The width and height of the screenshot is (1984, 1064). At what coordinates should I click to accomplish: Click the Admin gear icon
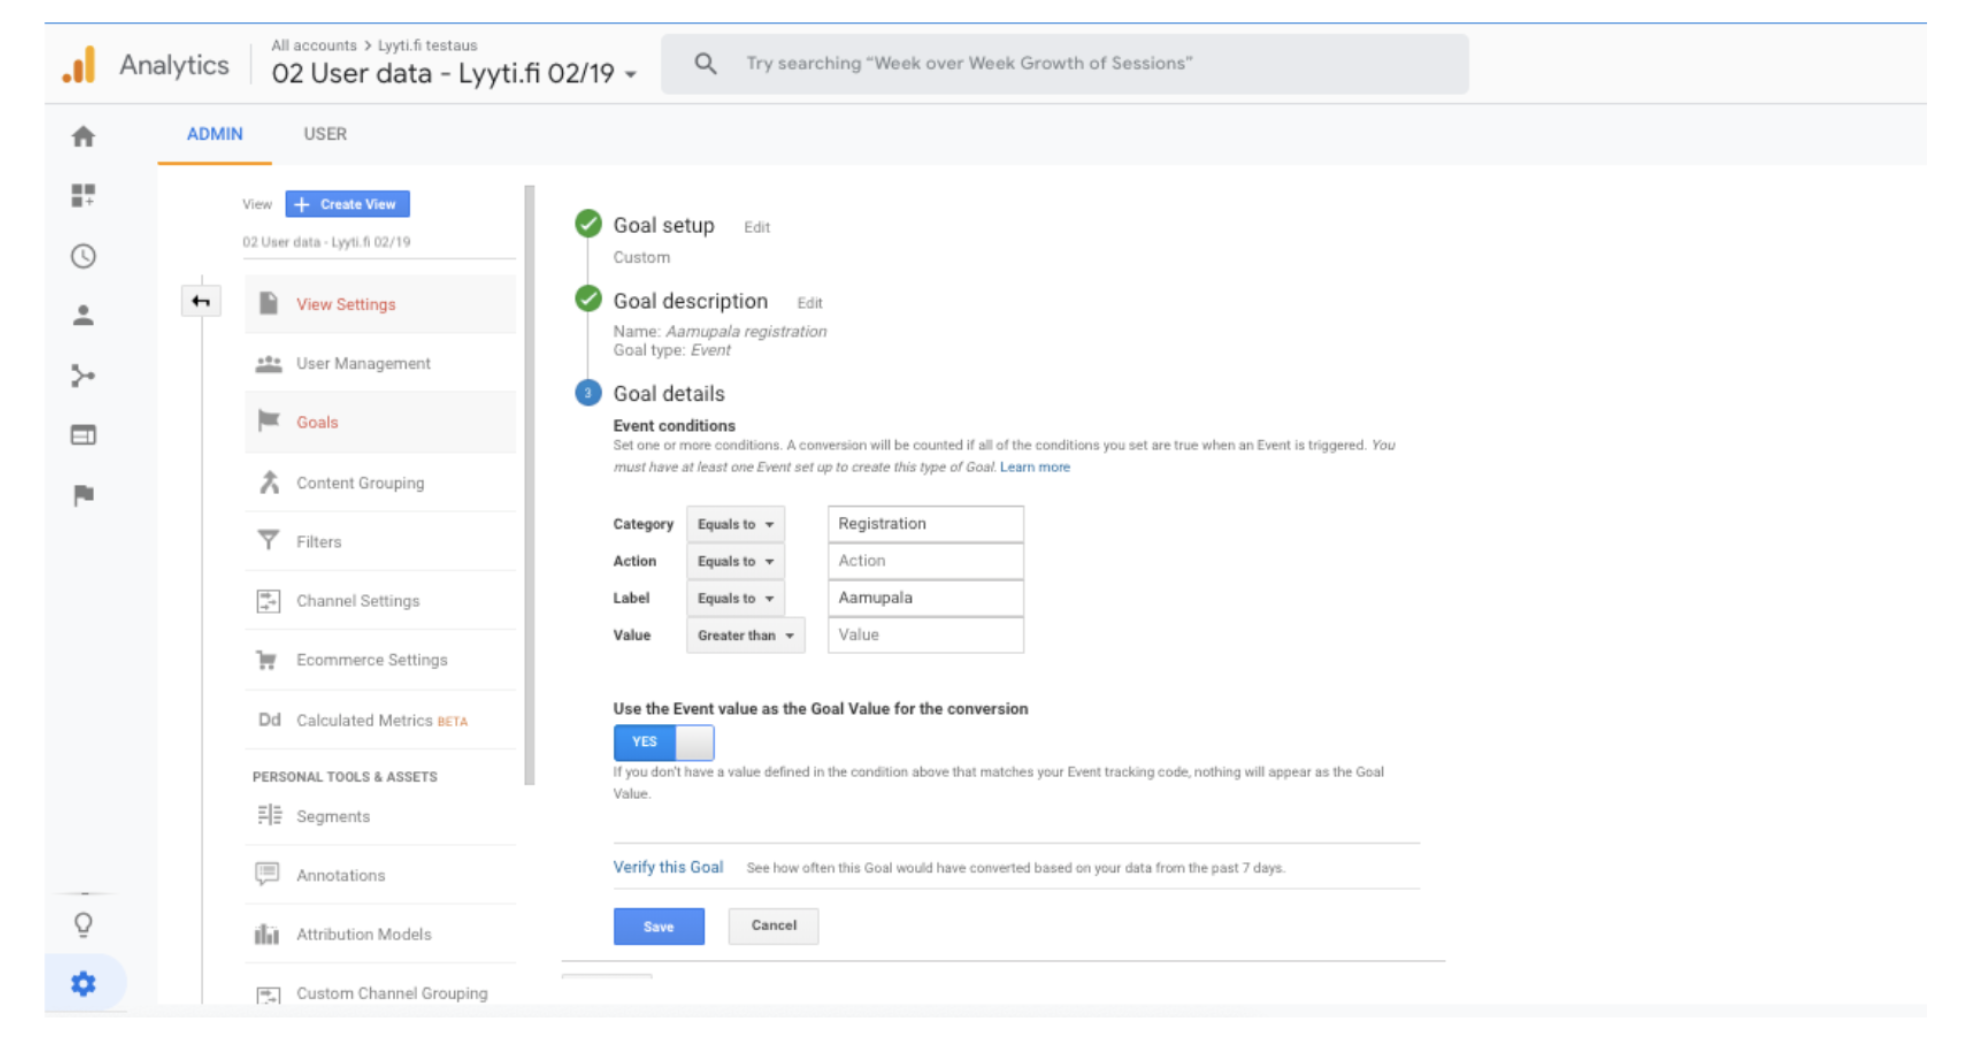(84, 984)
